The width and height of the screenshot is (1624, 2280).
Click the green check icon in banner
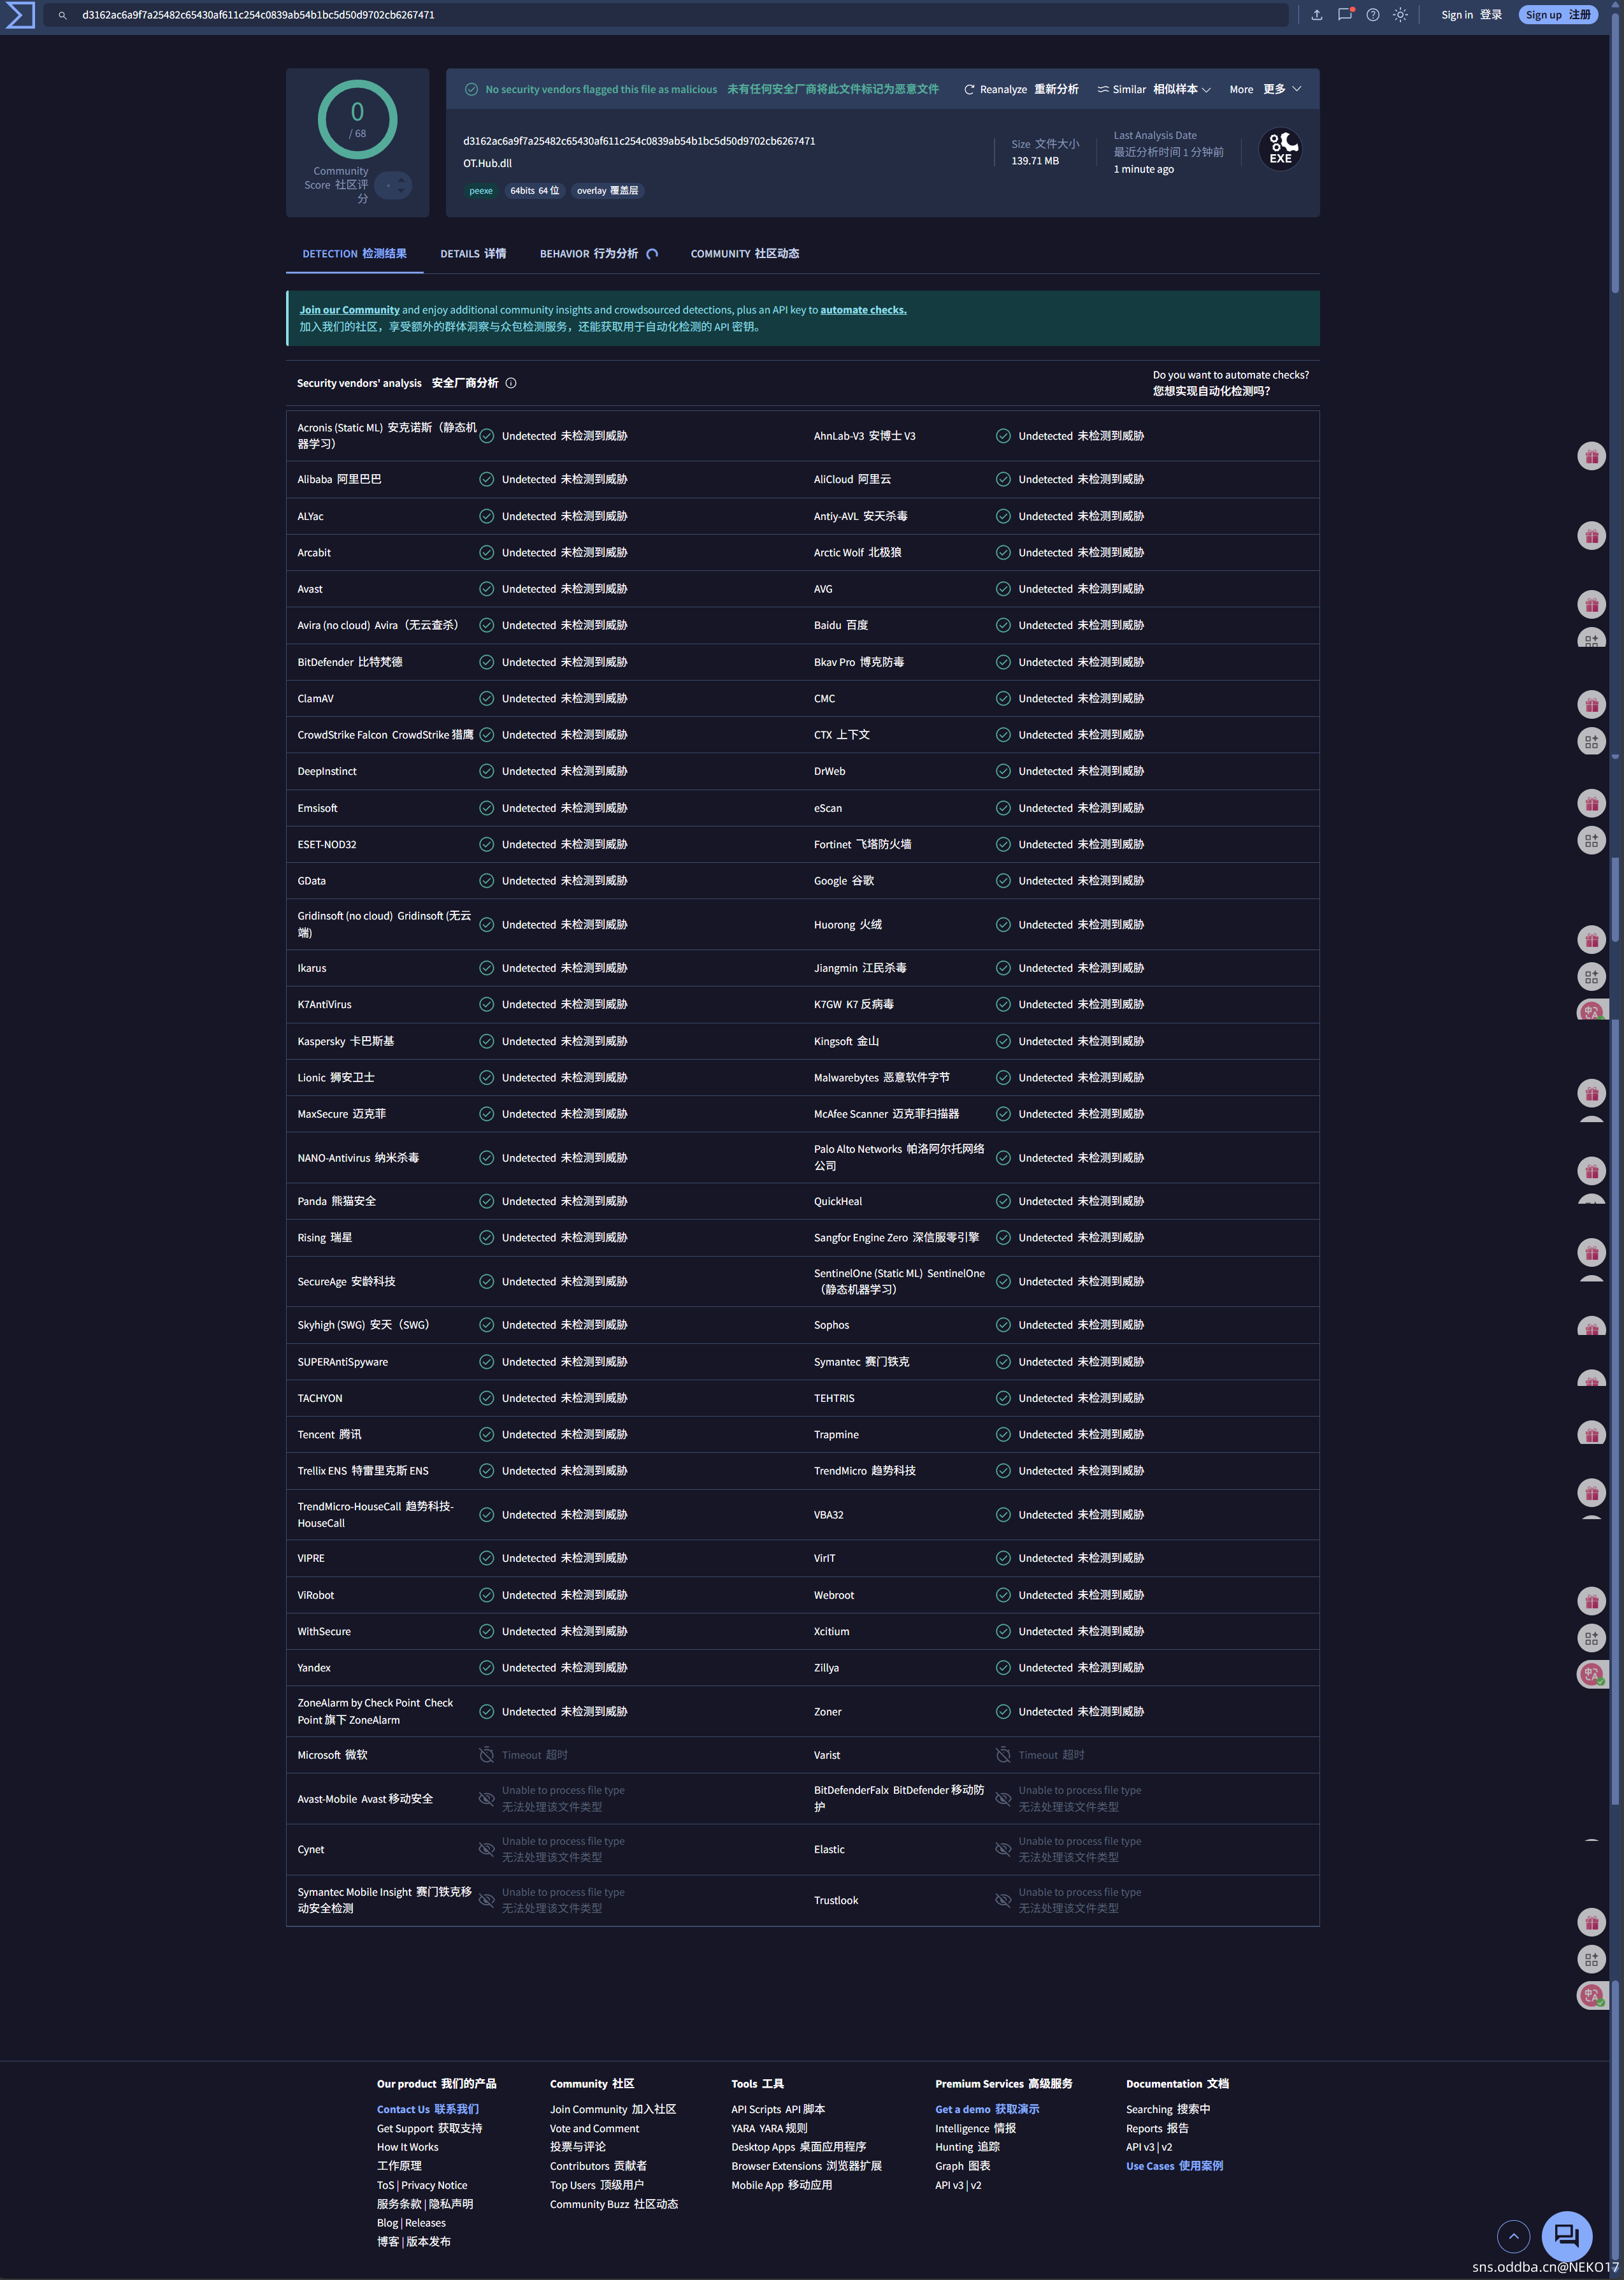click(471, 89)
